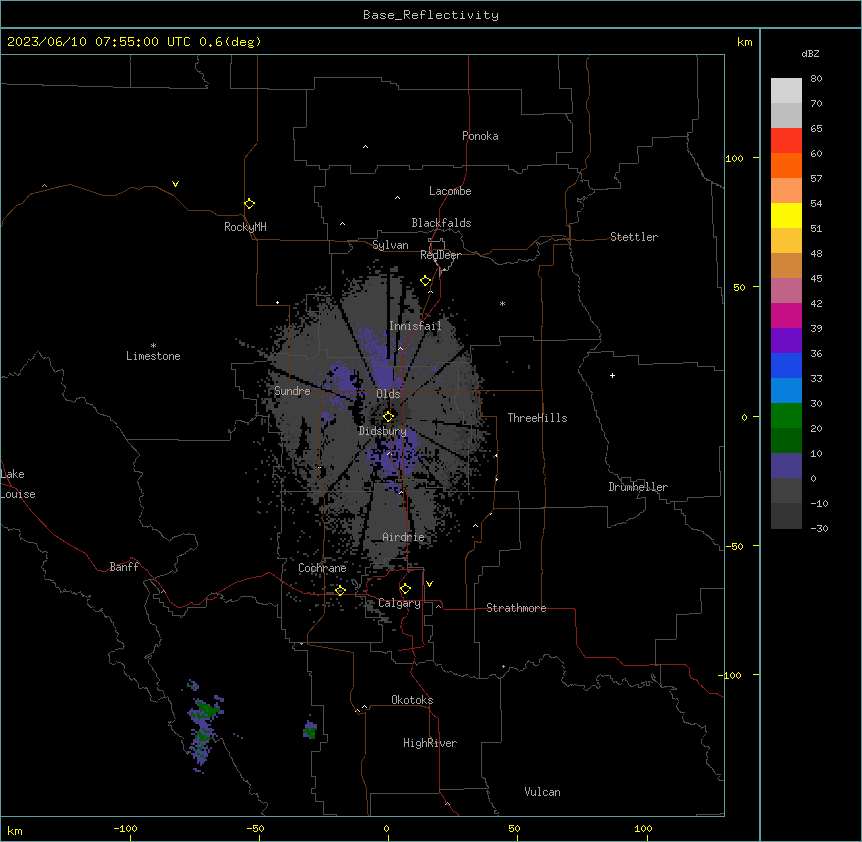Click the RedDeer city label
Image resolution: width=862 pixels, height=842 pixels.
(440, 255)
